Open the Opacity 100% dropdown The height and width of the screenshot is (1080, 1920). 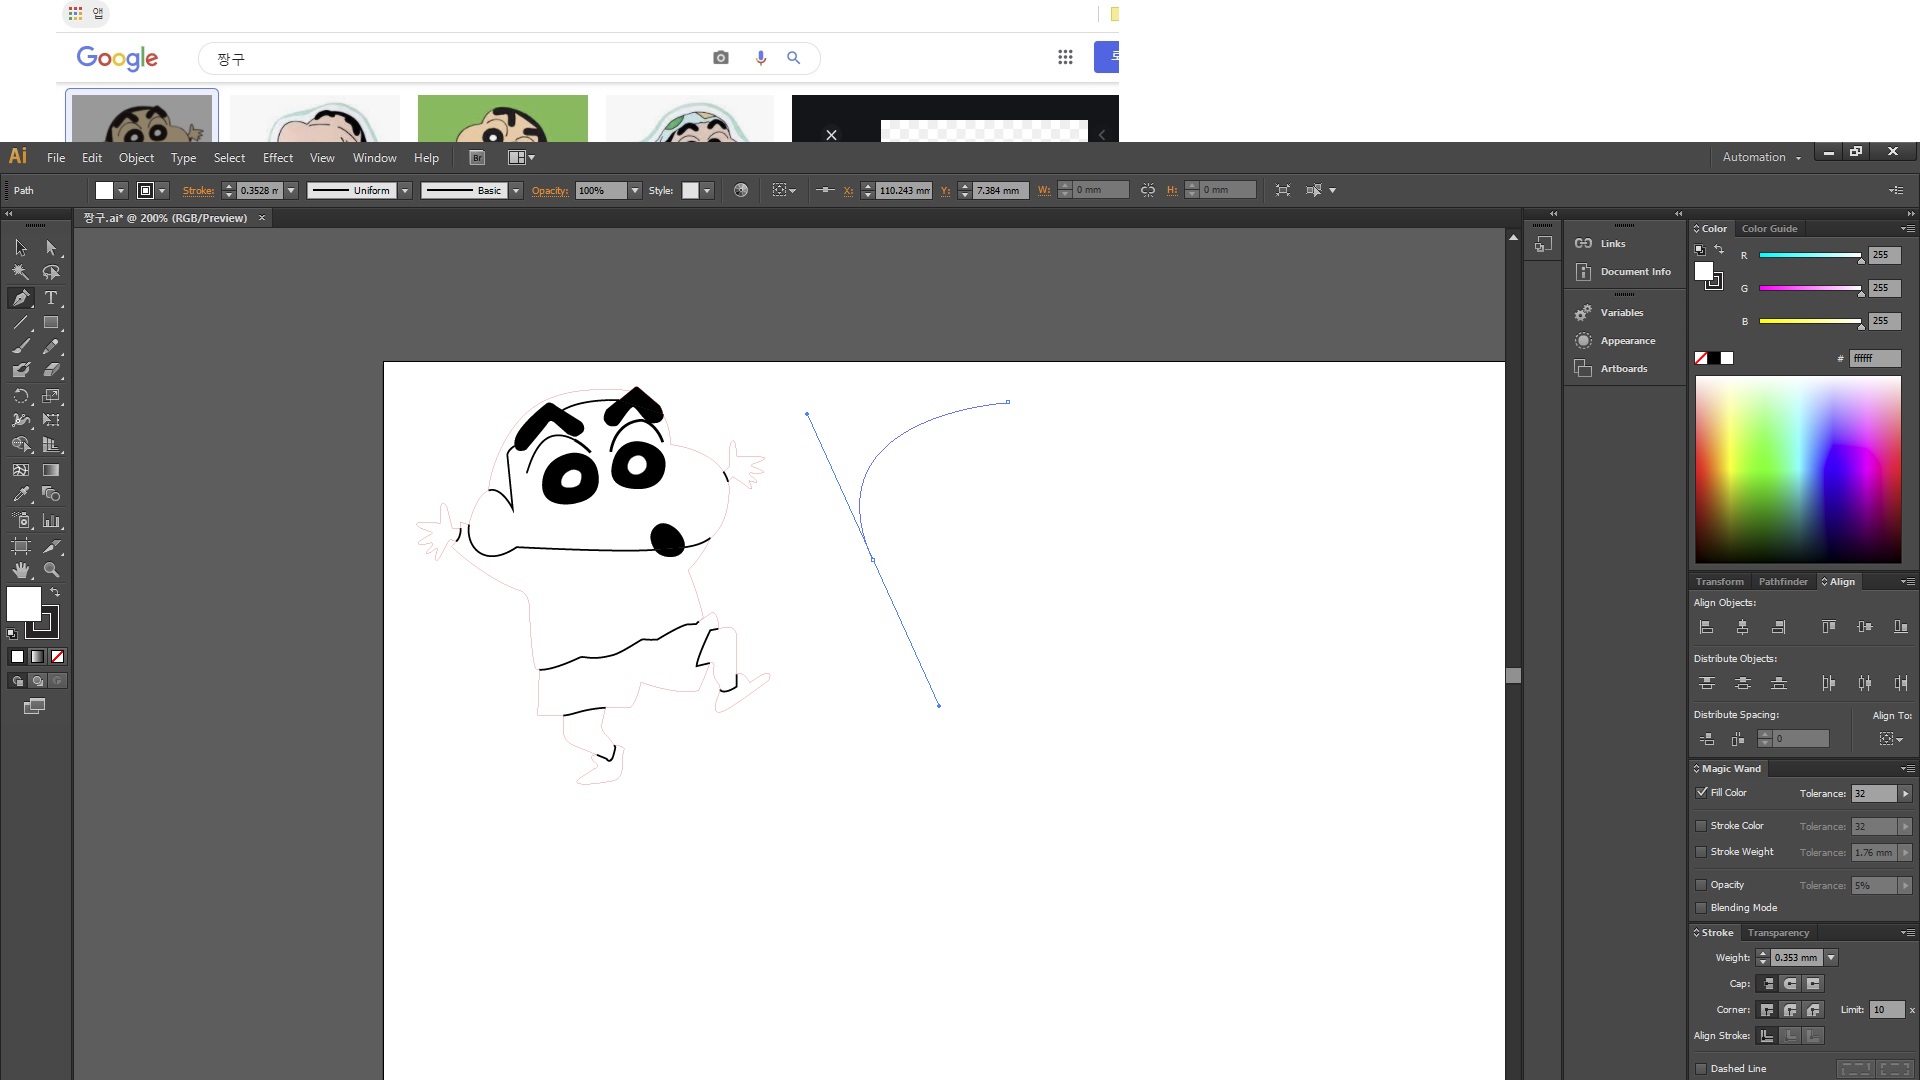[634, 190]
